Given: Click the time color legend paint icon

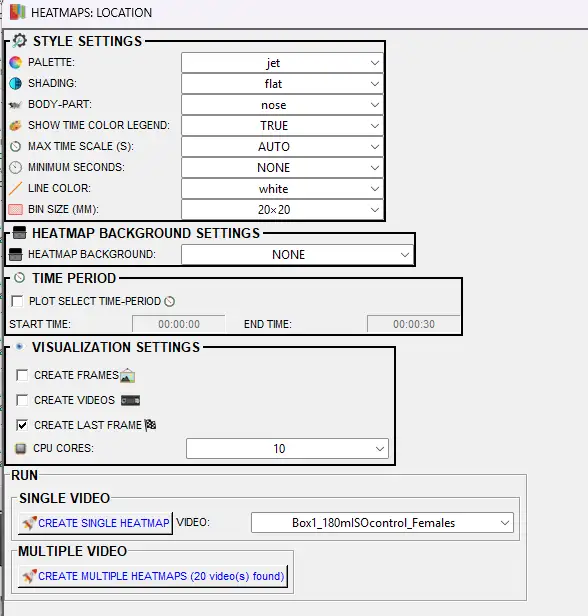Looking at the screenshot, I should (15, 126).
